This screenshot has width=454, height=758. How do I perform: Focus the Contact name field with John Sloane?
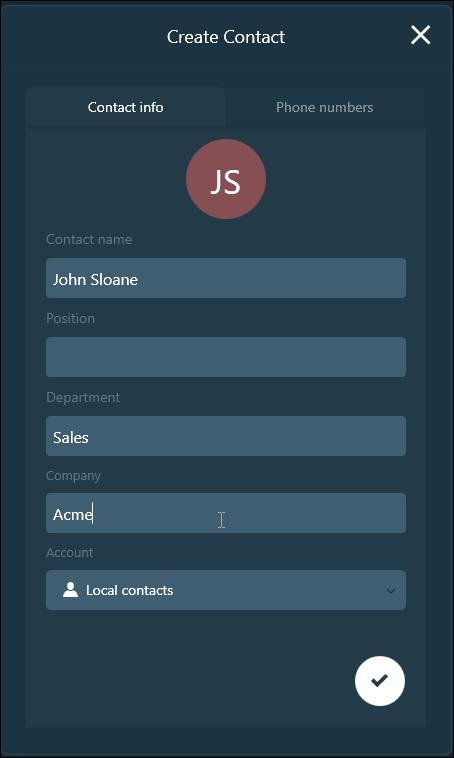pos(226,278)
